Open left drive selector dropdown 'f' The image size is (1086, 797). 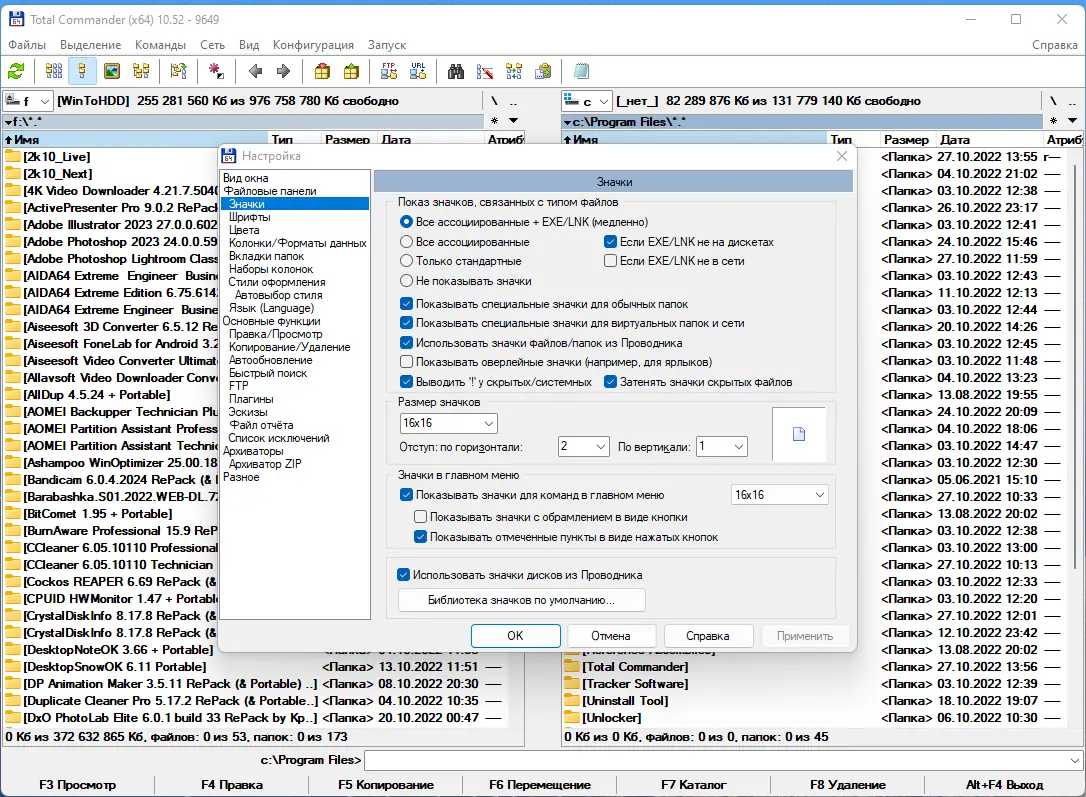28,101
